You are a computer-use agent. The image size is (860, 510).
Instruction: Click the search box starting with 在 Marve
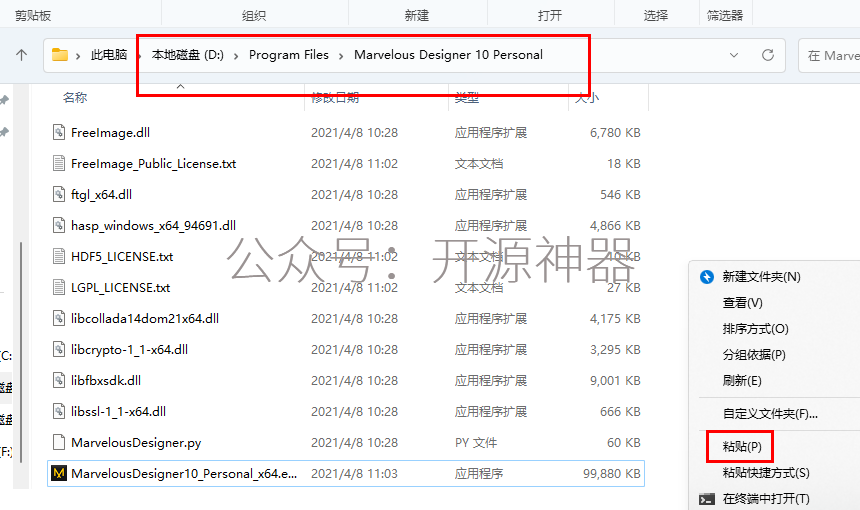pos(829,55)
